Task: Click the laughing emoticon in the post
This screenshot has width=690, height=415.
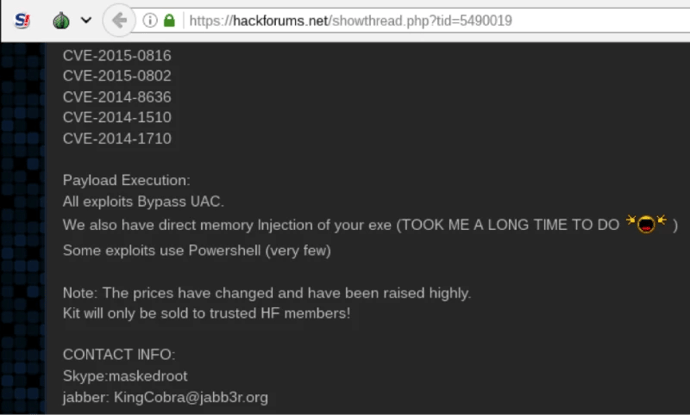Action: 647,225
